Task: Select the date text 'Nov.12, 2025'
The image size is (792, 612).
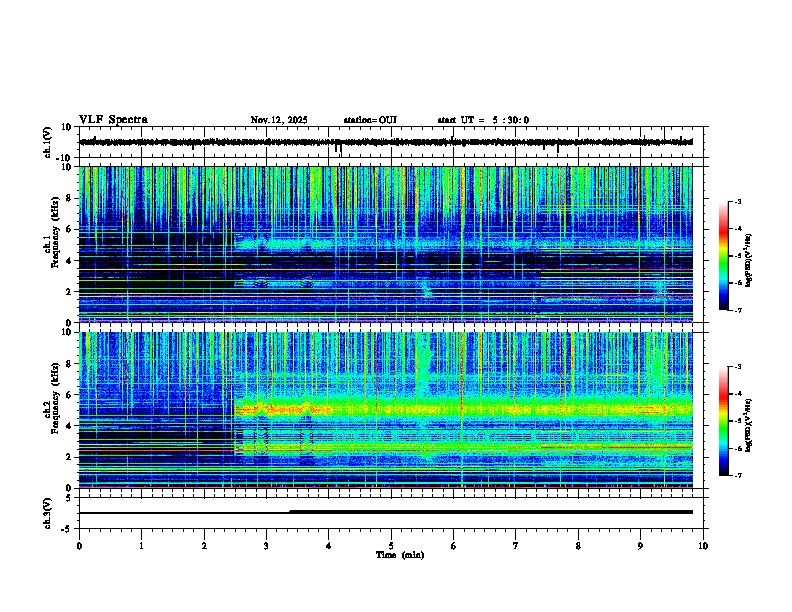Action: click(x=279, y=120)
